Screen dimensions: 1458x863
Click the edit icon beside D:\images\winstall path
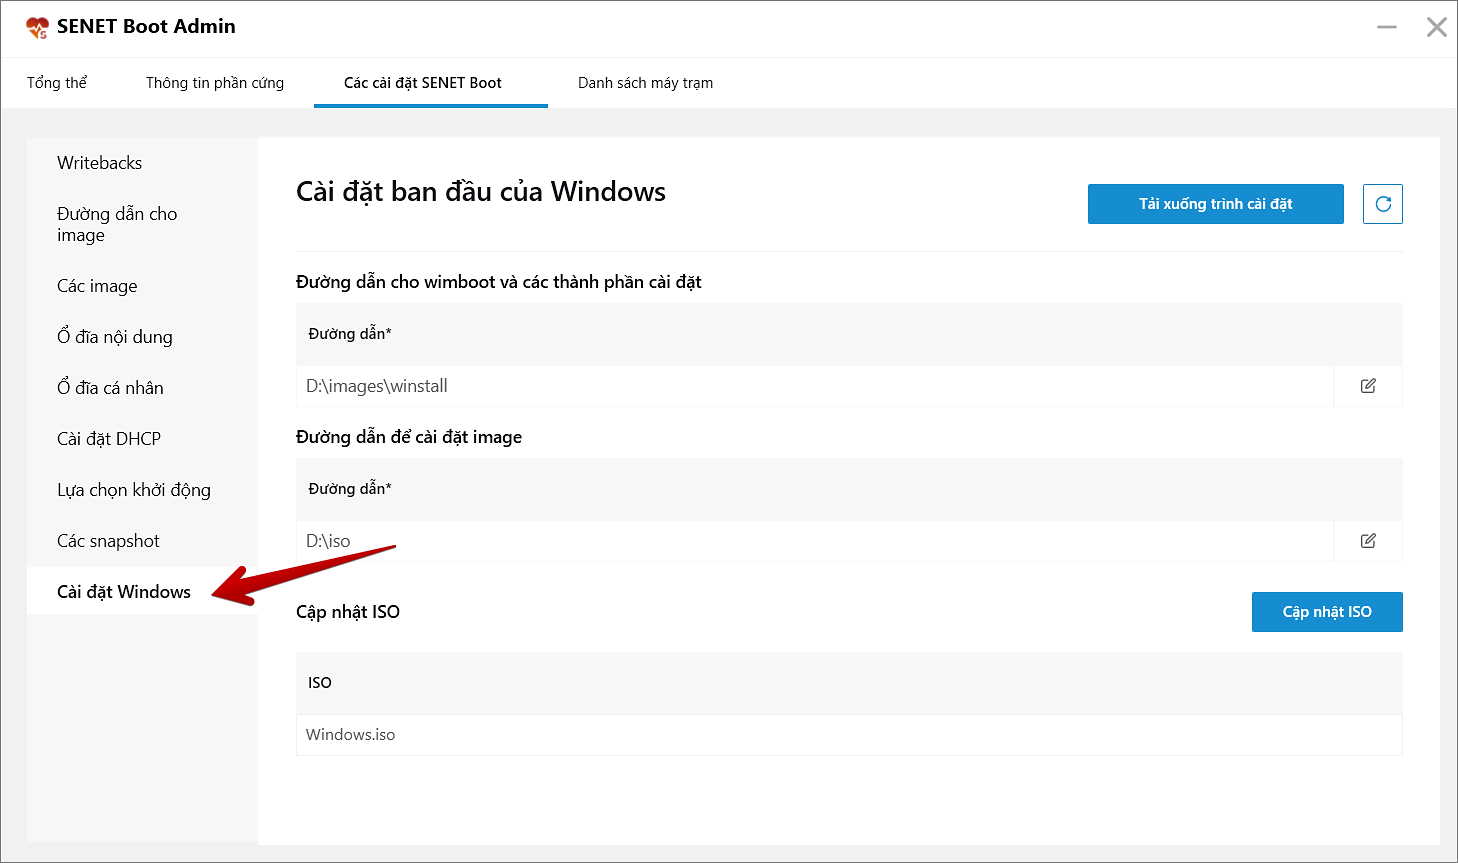(1367, 385)
